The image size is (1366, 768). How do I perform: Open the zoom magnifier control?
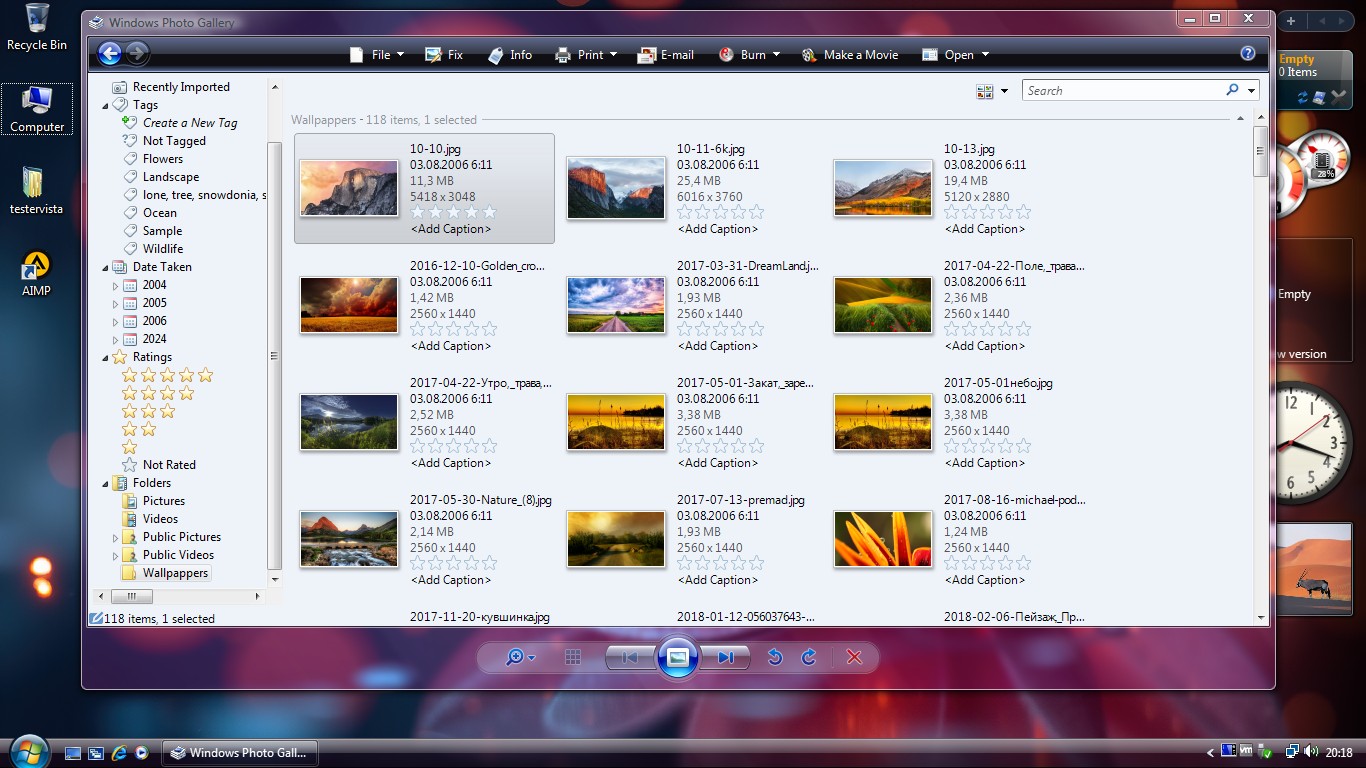coord(520,657)
